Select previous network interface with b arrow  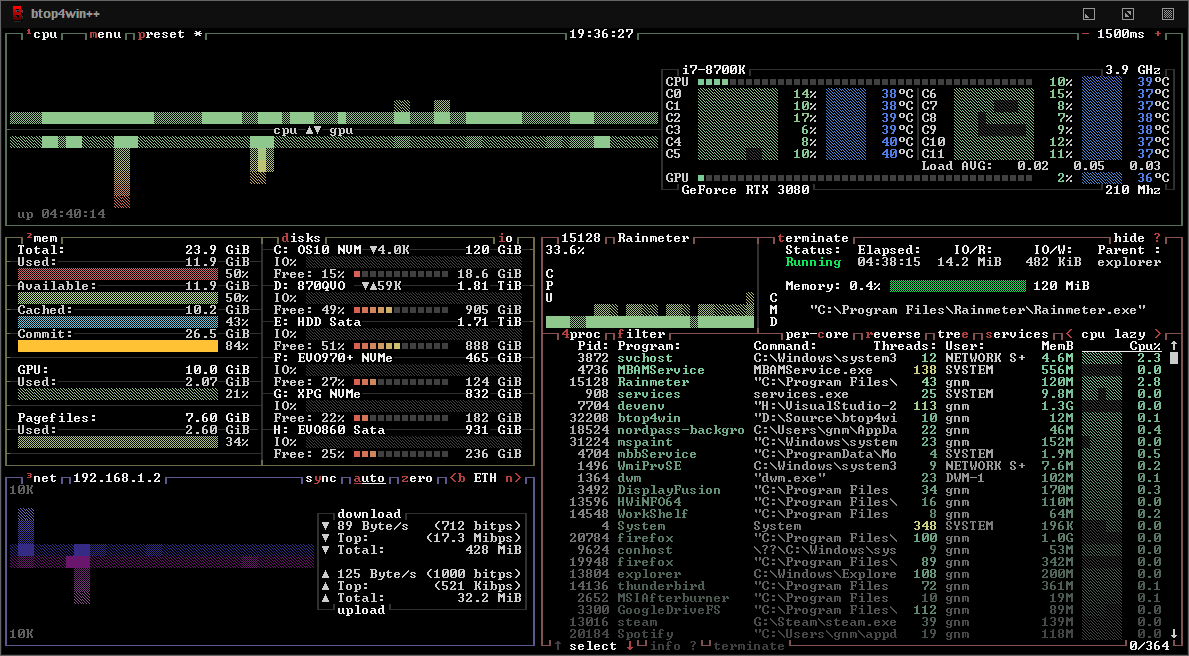[457, 479]
